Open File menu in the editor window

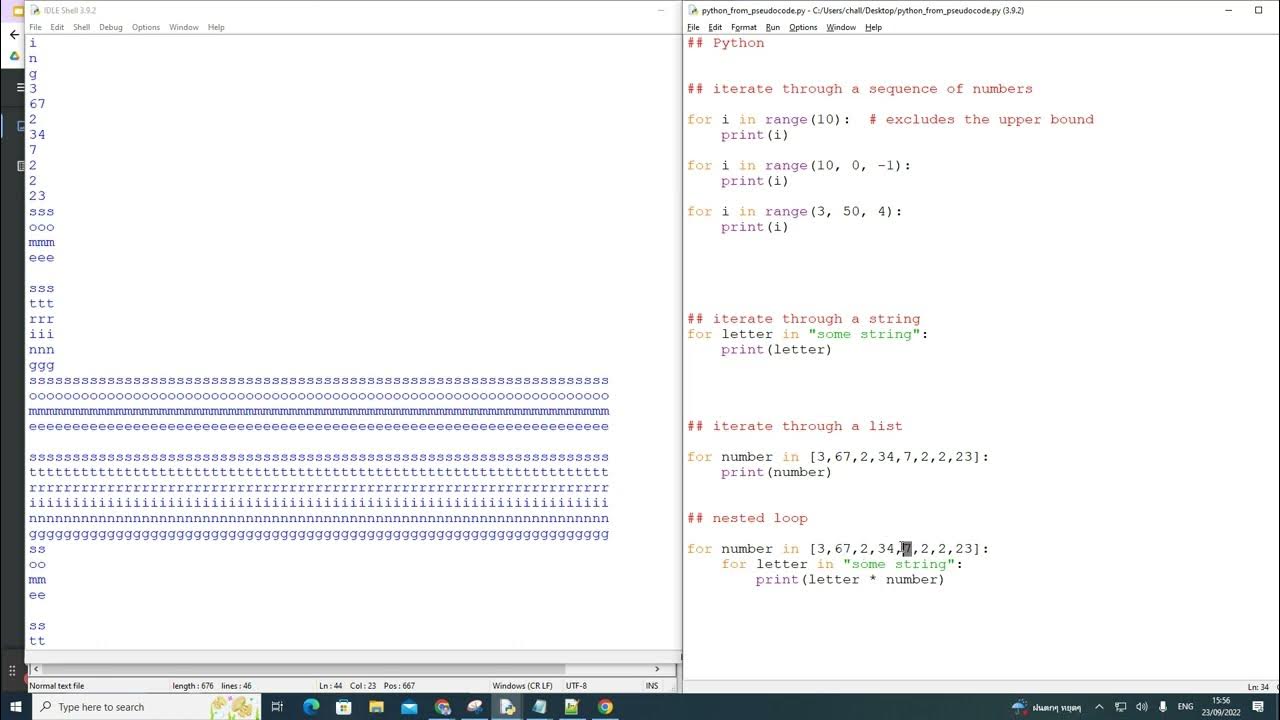(x=693, y=27)
